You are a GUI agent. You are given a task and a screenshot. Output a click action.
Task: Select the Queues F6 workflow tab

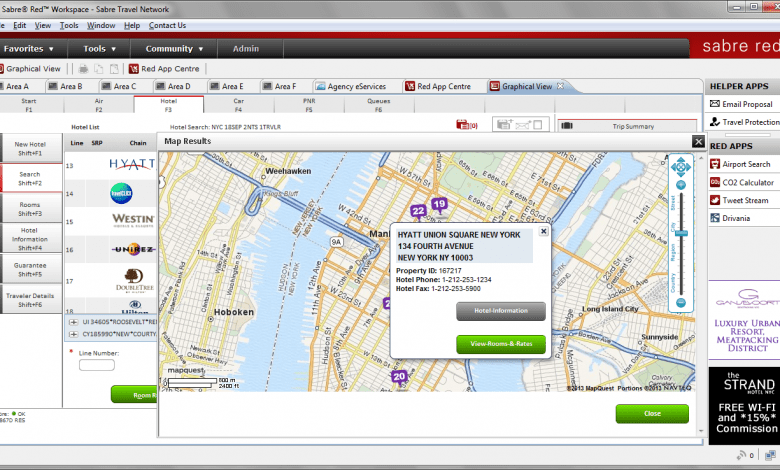click(379, 105)
